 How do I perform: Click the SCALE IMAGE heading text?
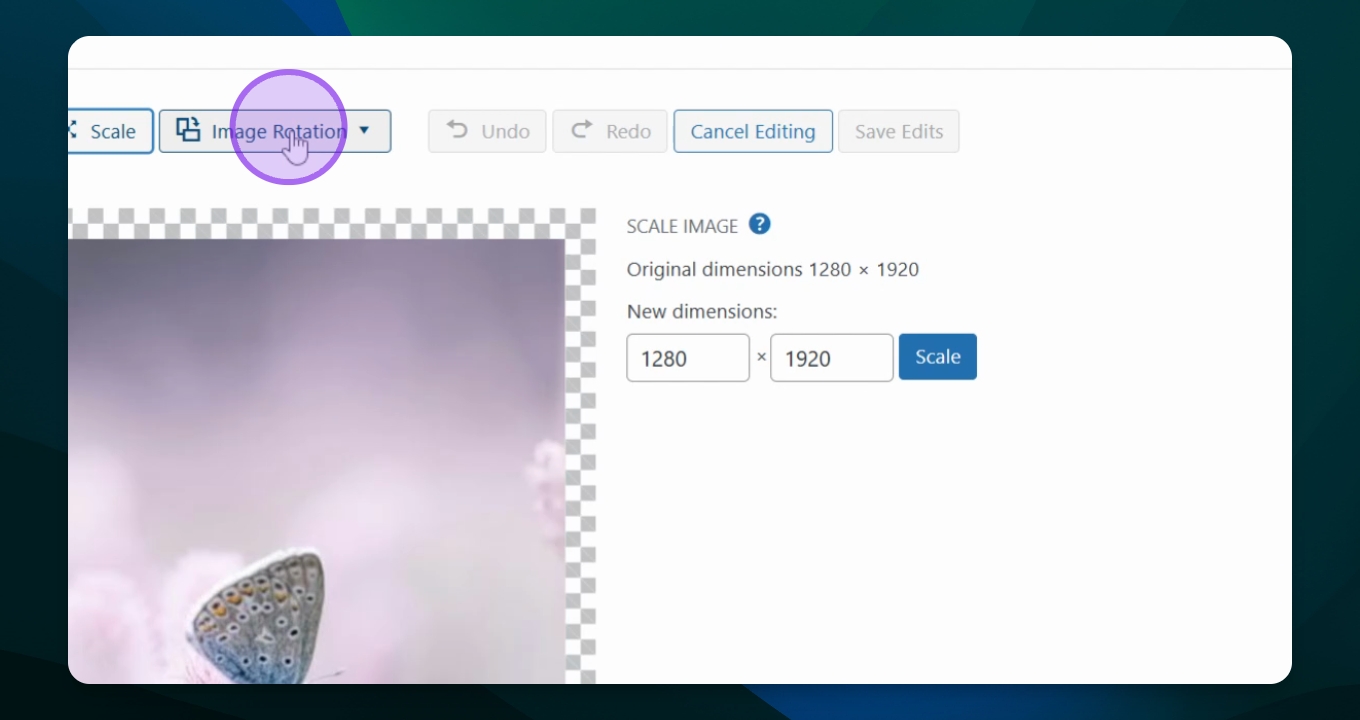pos(682,226)
